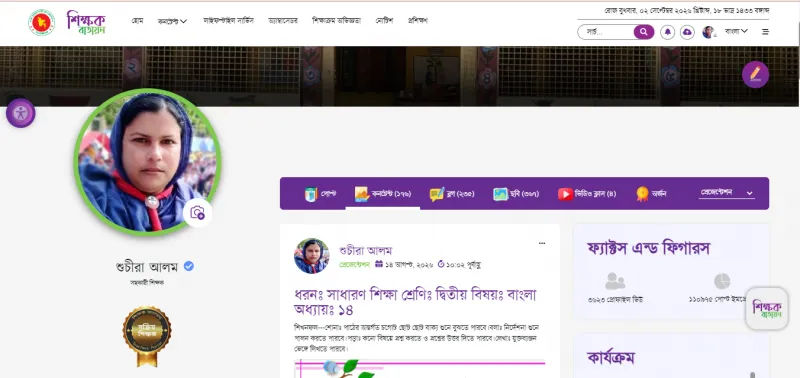Click the achievement medal icon

642,194
